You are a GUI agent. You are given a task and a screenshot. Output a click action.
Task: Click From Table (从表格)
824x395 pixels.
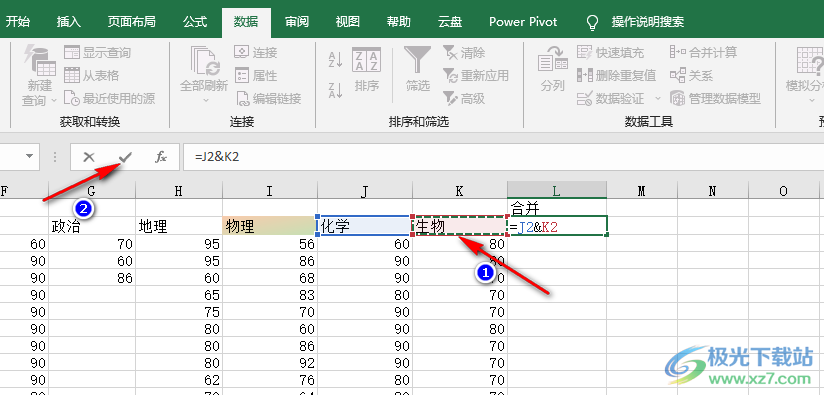tap(91, 76)
